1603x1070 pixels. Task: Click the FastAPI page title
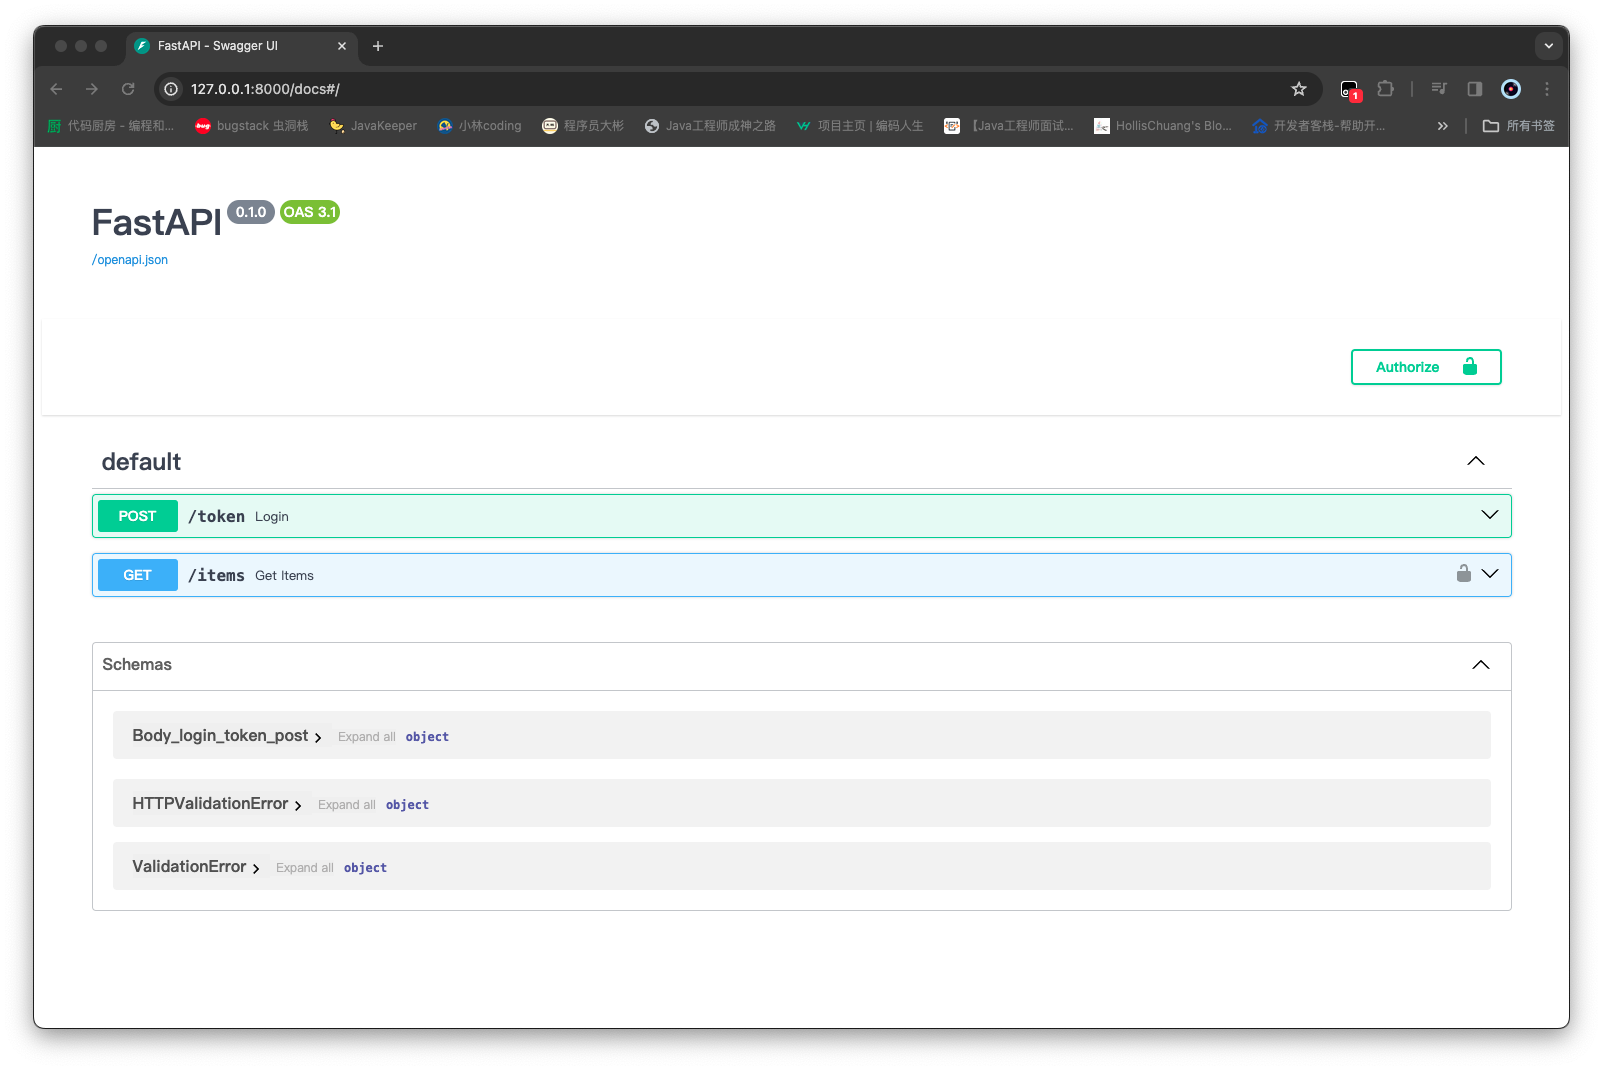click(x=157, y=223)
